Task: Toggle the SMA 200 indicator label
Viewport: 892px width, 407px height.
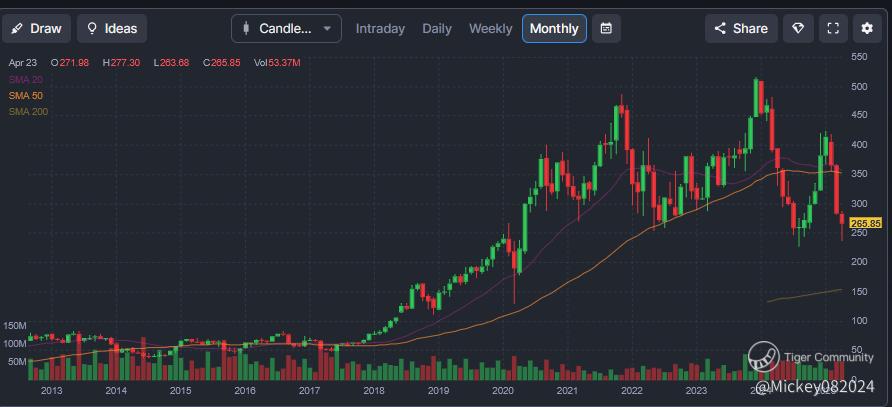Action: pos(28,111)
